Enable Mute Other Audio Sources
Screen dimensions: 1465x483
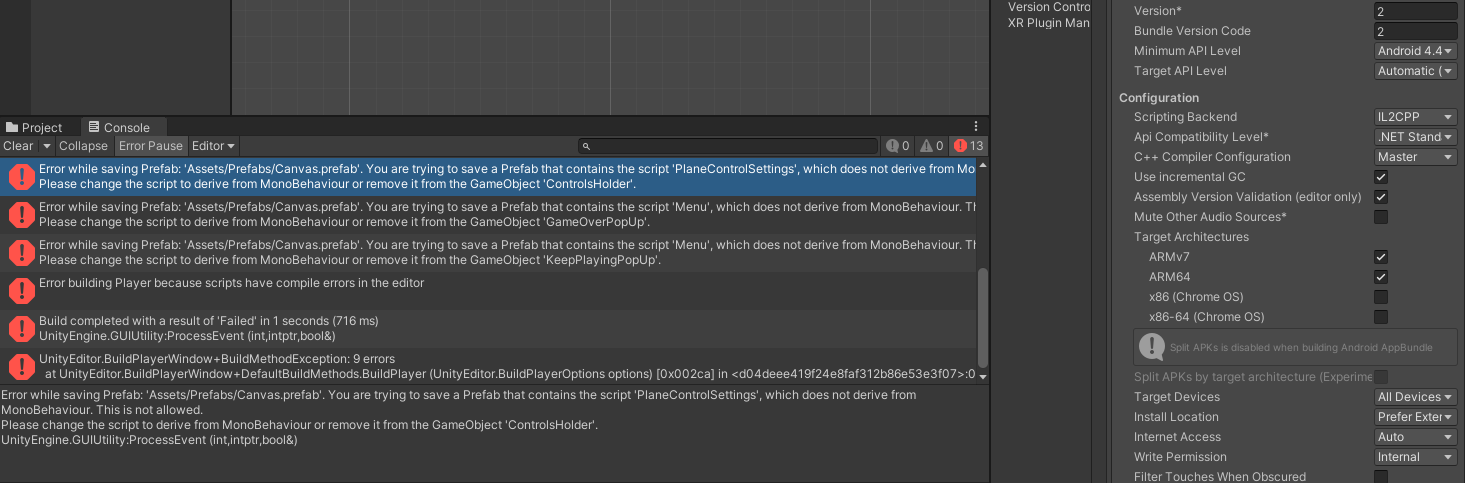1381,217
